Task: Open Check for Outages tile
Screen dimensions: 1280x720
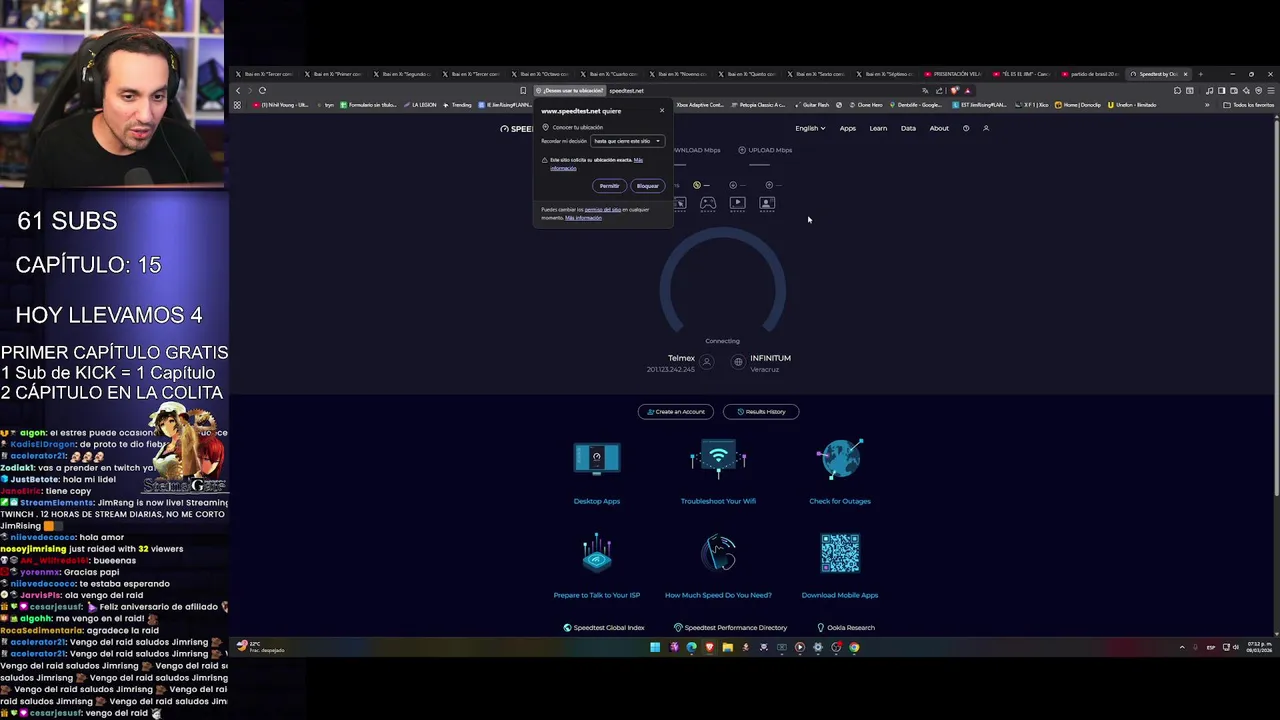Action: [x=840, y=473]
